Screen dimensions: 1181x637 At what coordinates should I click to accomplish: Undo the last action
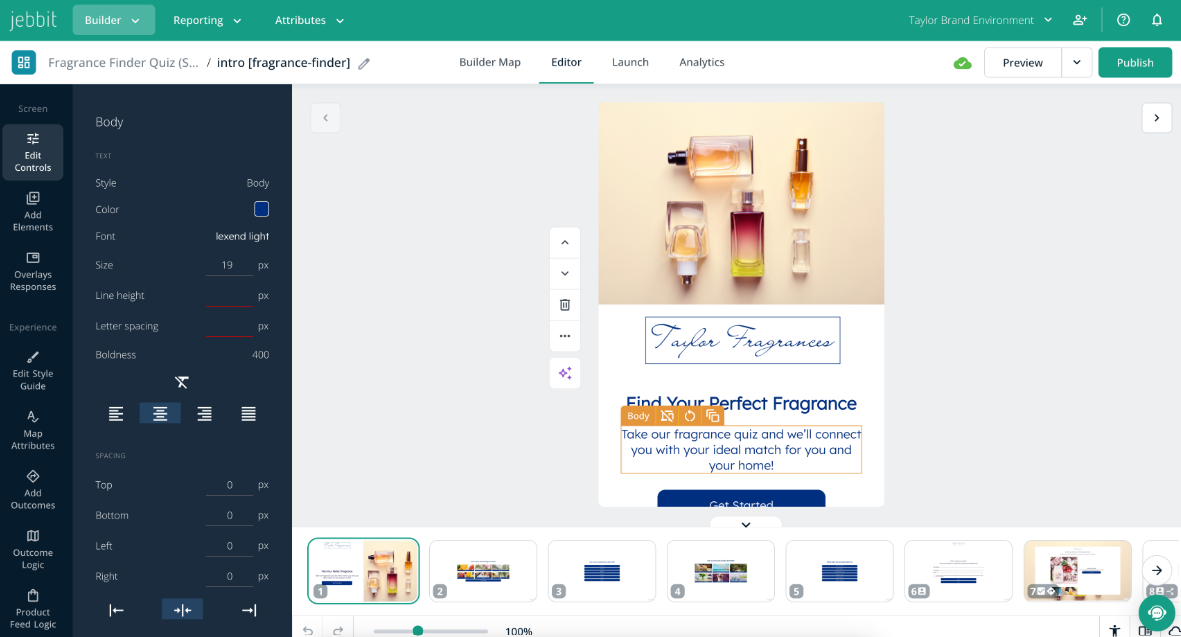click(308, 631)
